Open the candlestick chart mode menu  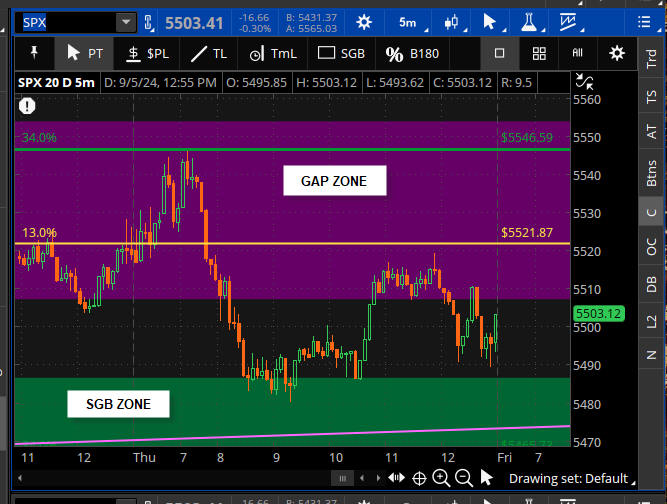451,22
